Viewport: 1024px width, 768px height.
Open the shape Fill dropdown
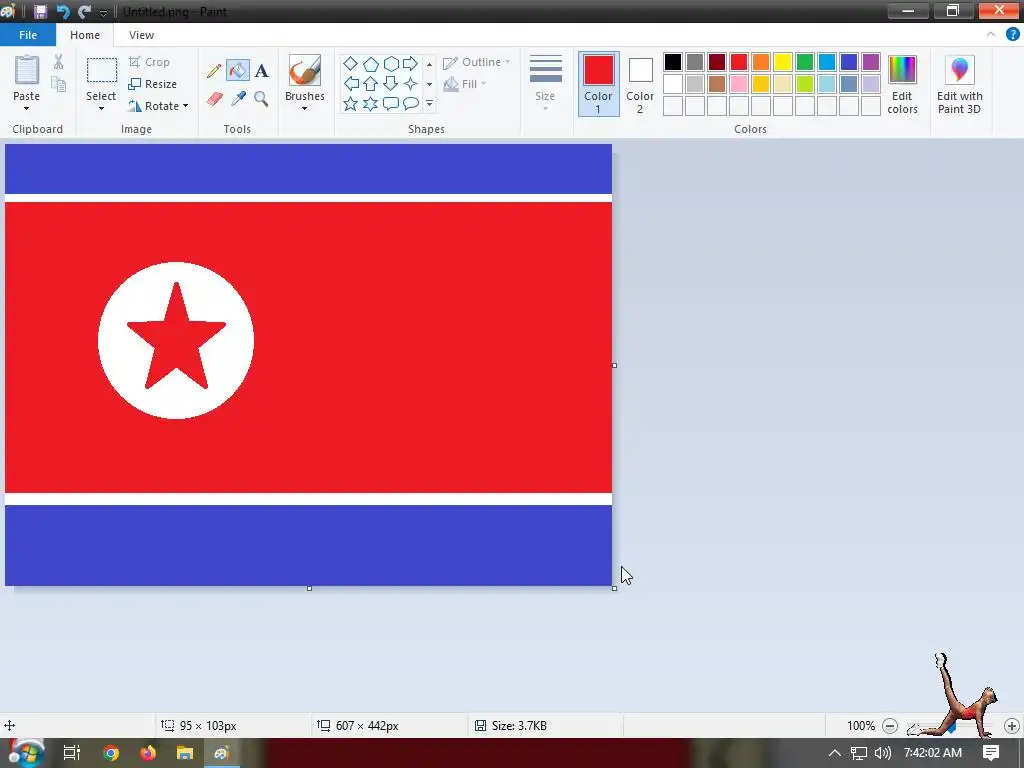coord(465,84)
